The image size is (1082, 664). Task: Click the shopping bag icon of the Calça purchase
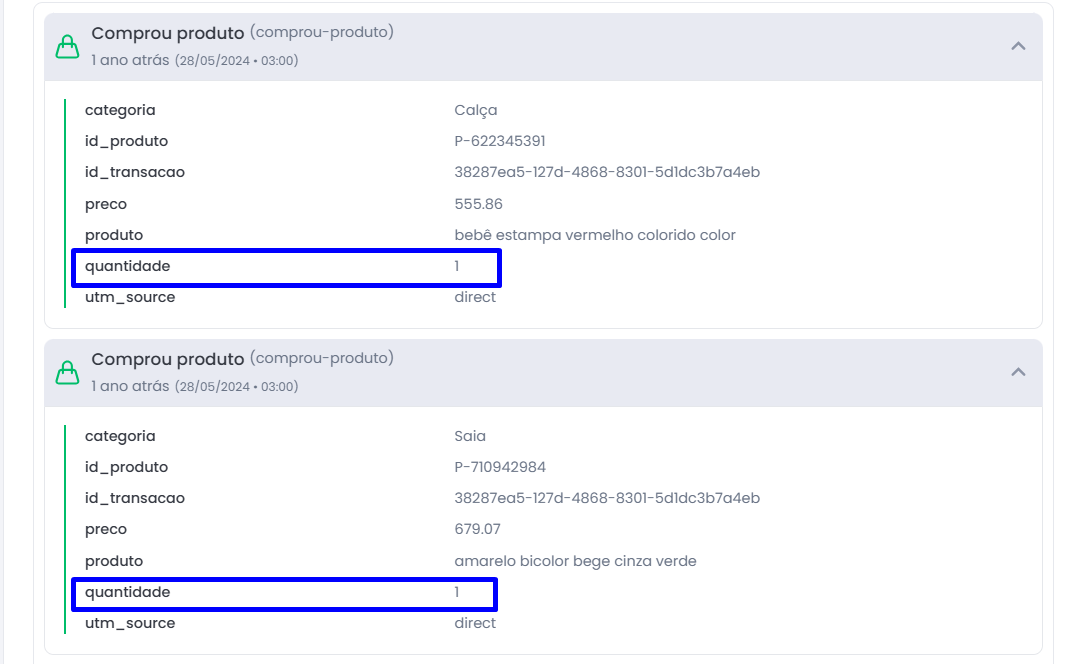(67, 47)
